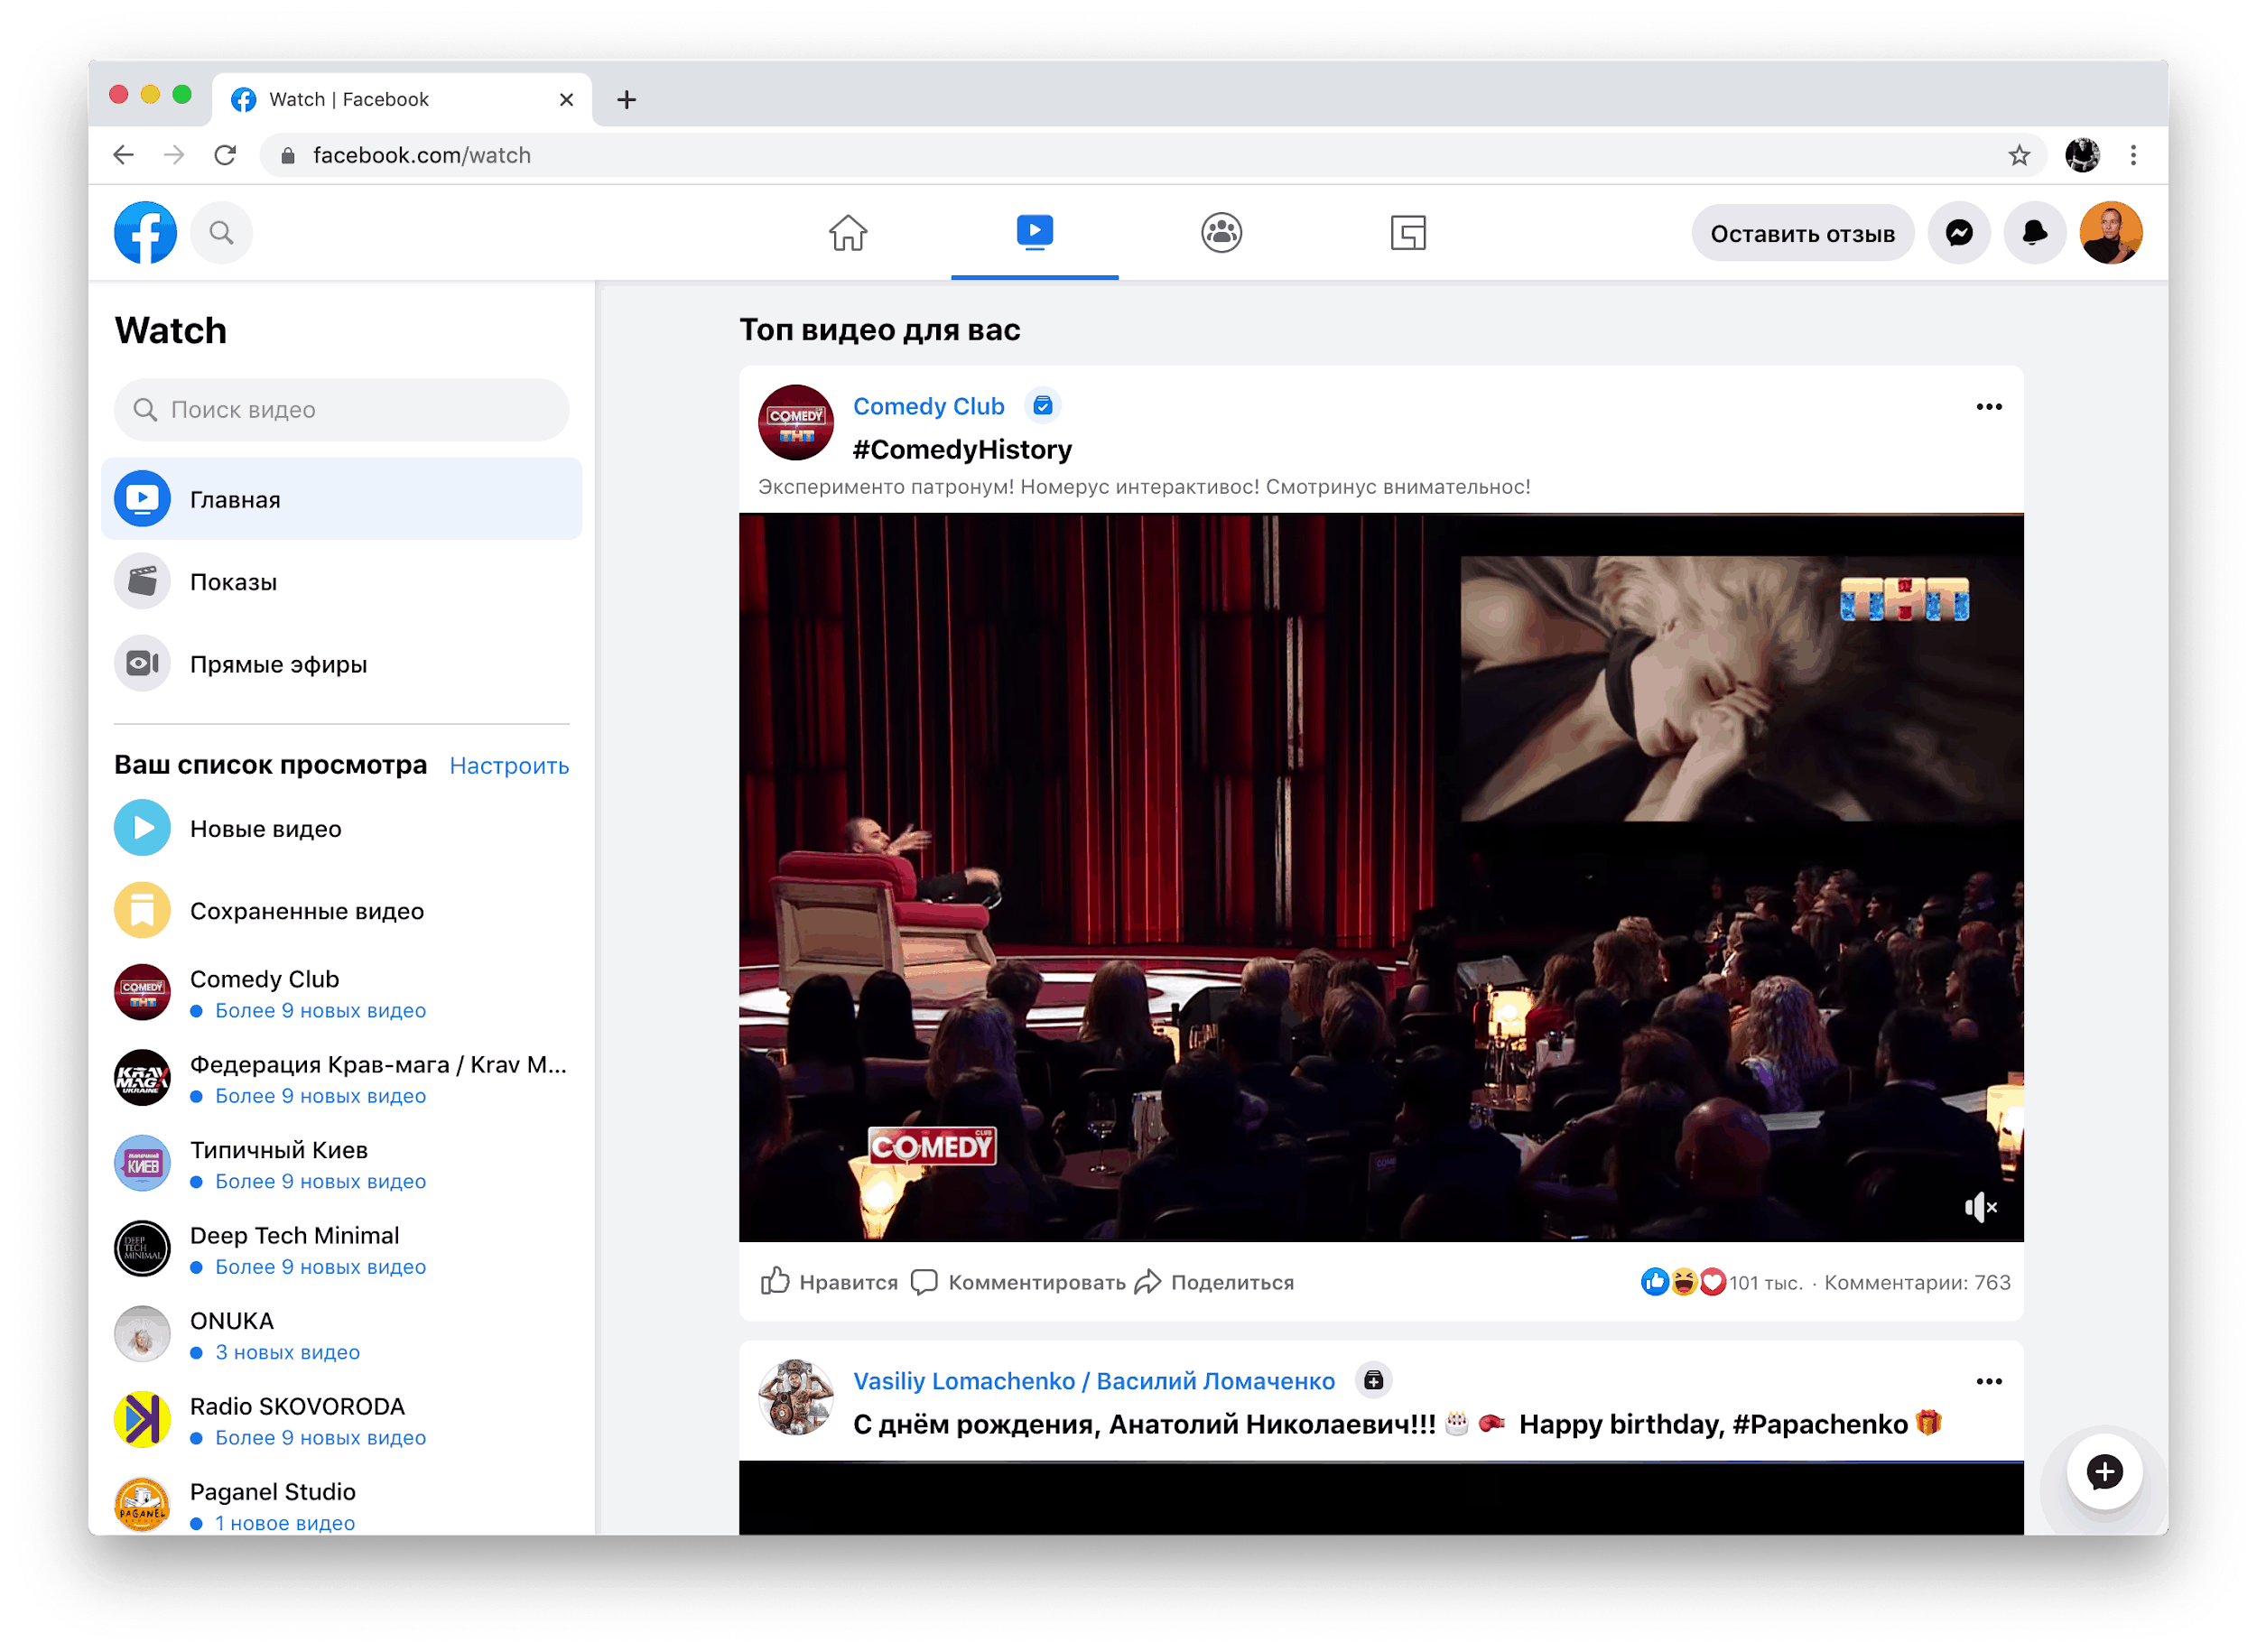Viewport: 2257px width, 1652px height.
Task: Click the Настроить link
Action: point(509,766)
